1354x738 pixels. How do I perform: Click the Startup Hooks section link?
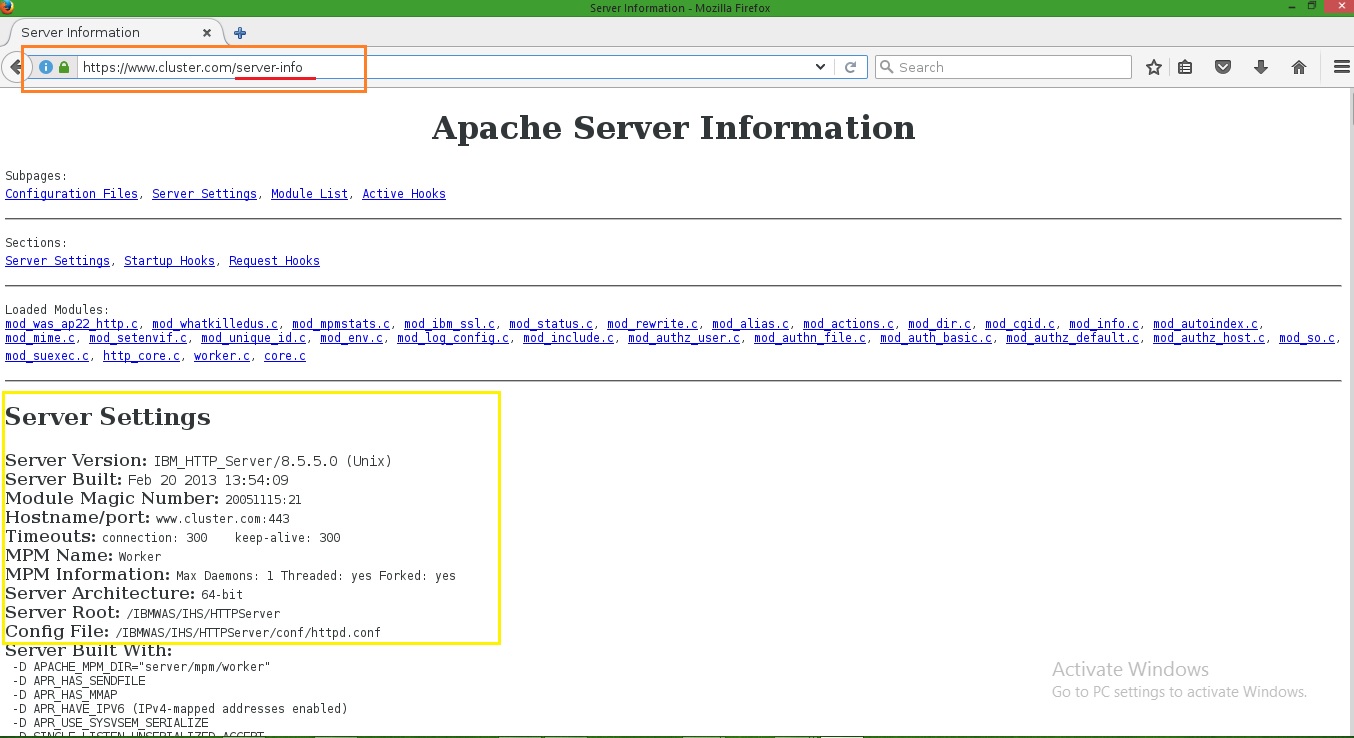click(x=169, y=260)
